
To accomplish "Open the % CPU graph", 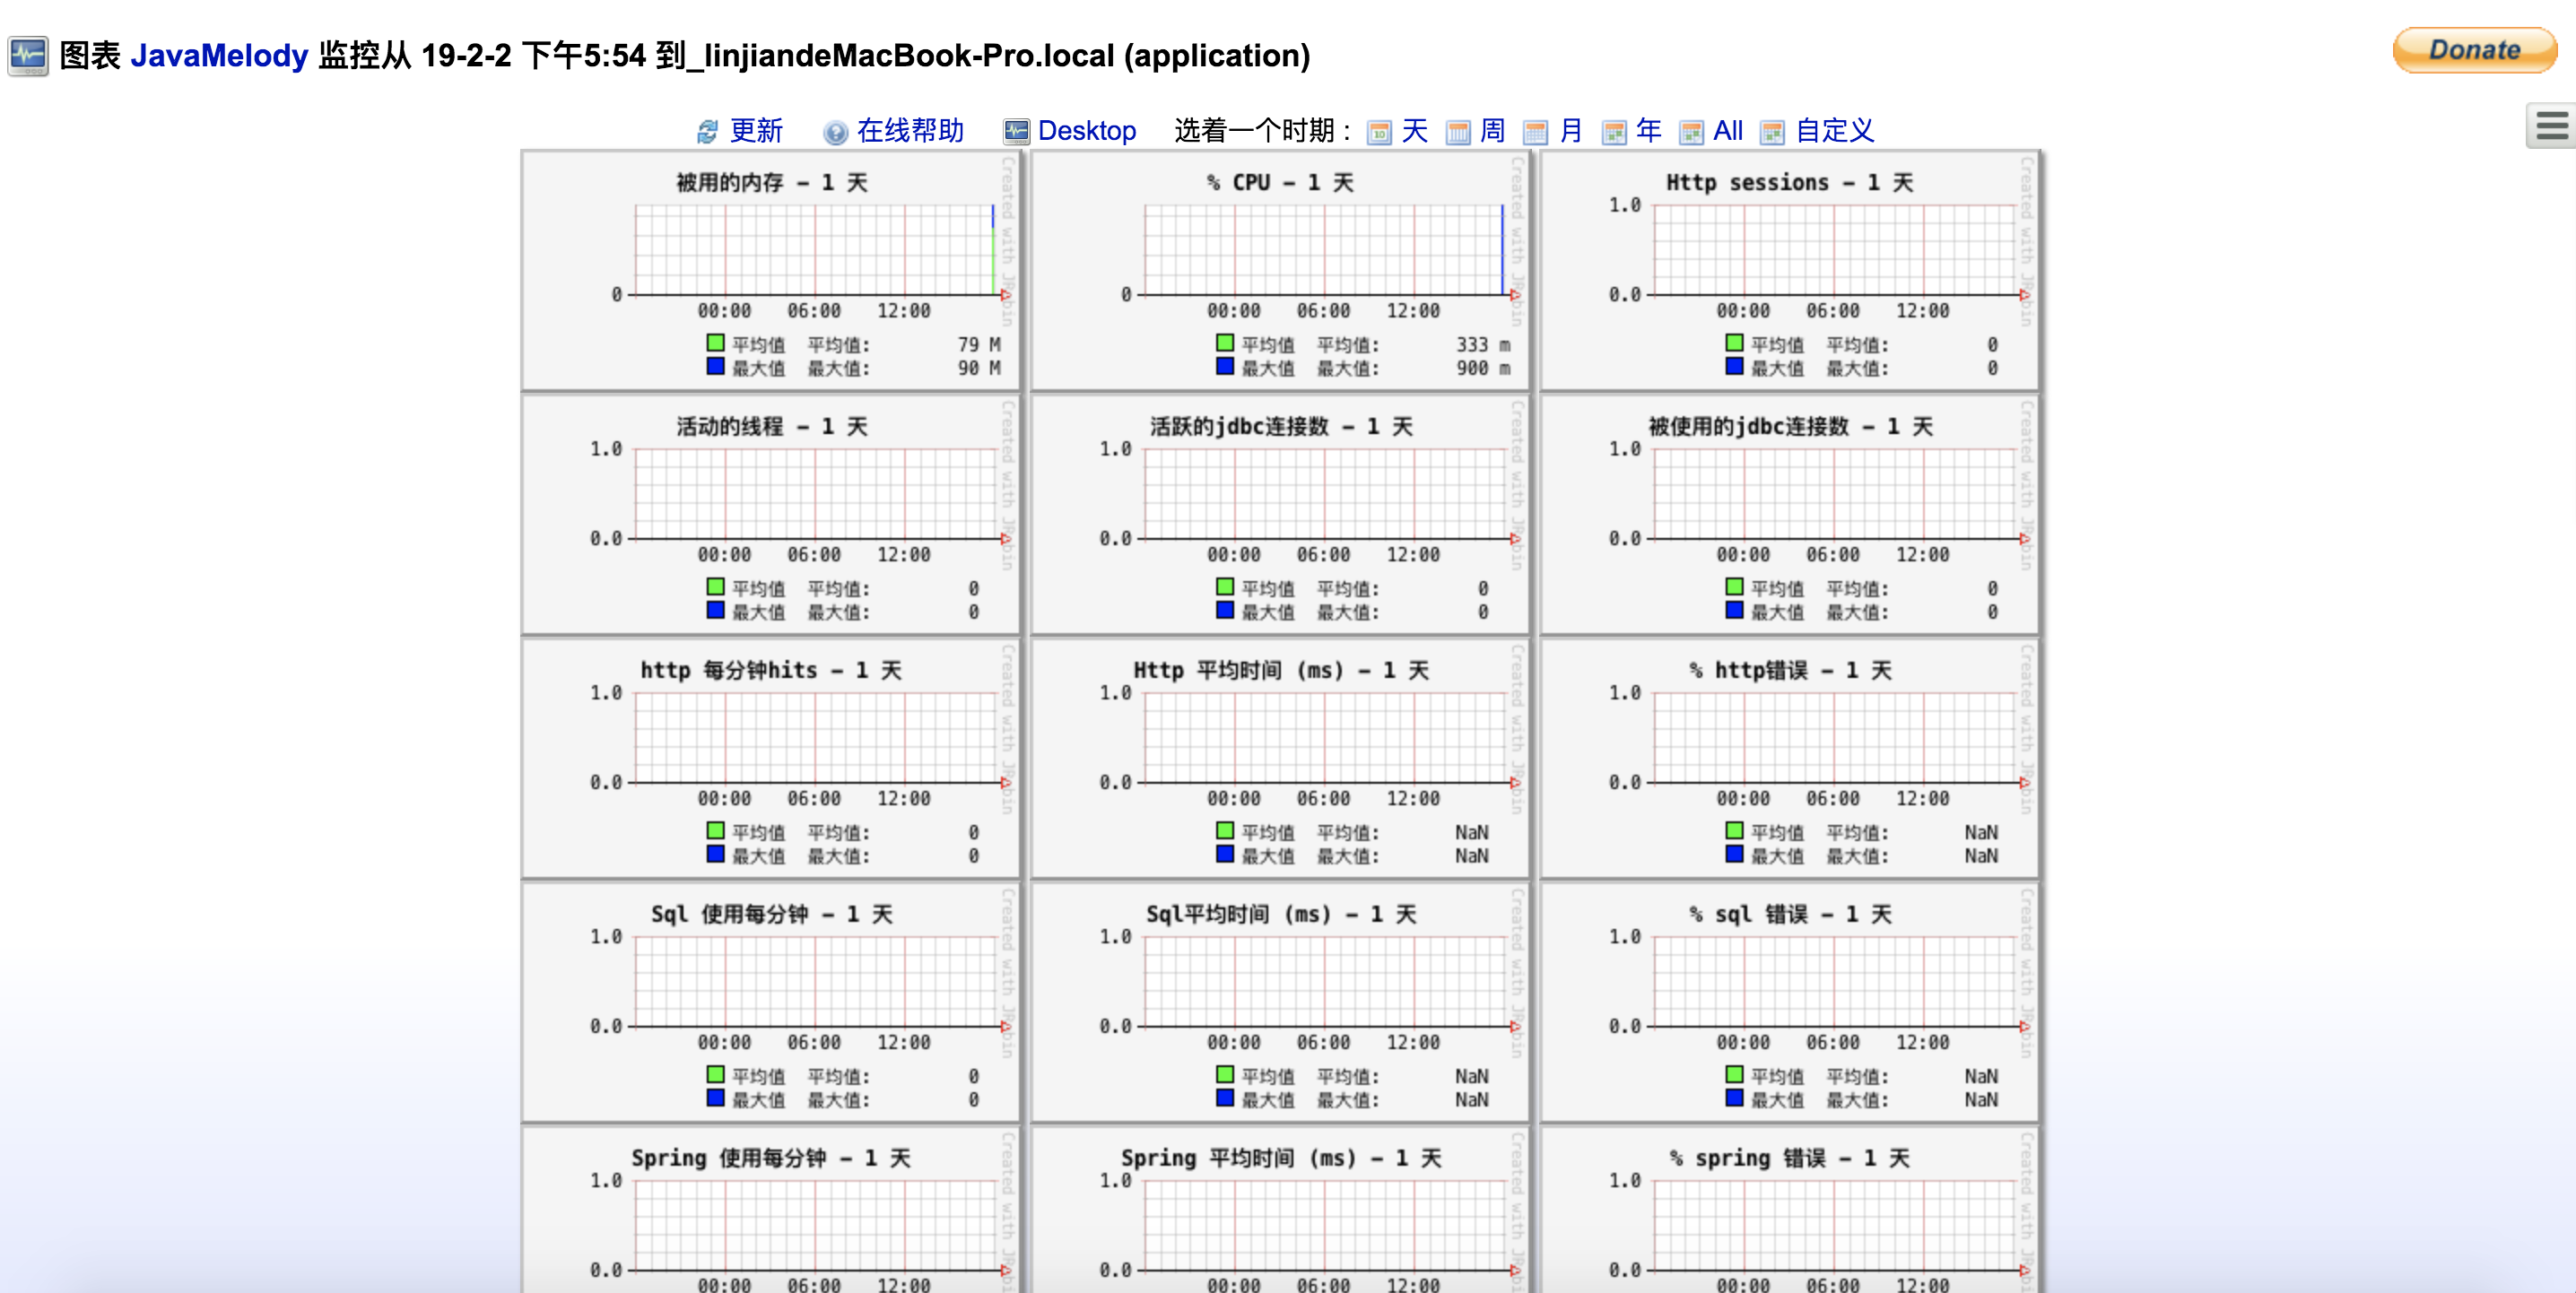I will click(1279, 271).
